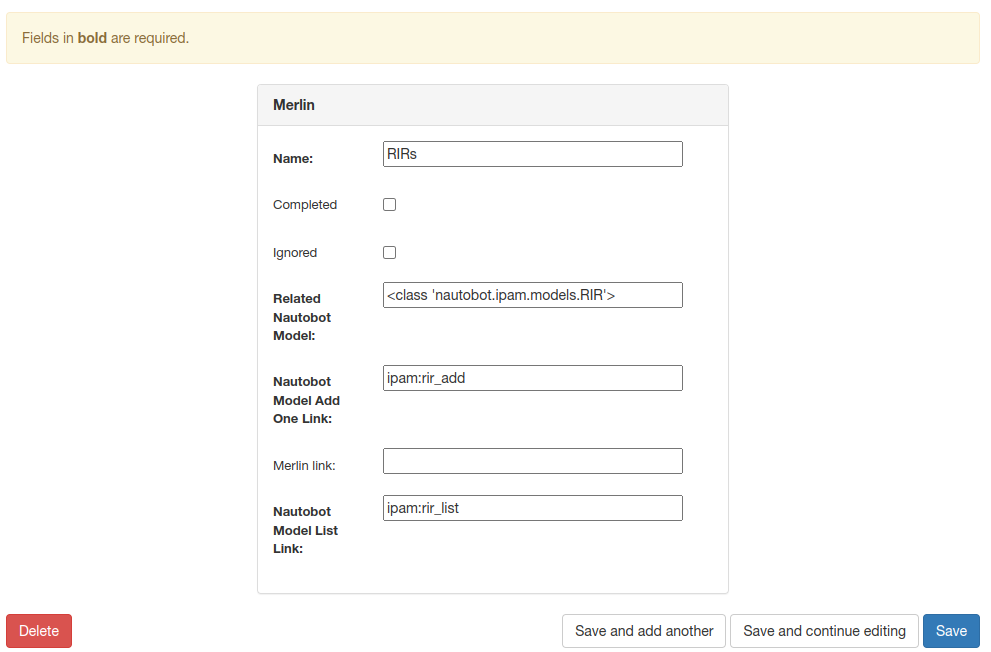
Task: Click the Completed label text
Action: pos(305,205)
